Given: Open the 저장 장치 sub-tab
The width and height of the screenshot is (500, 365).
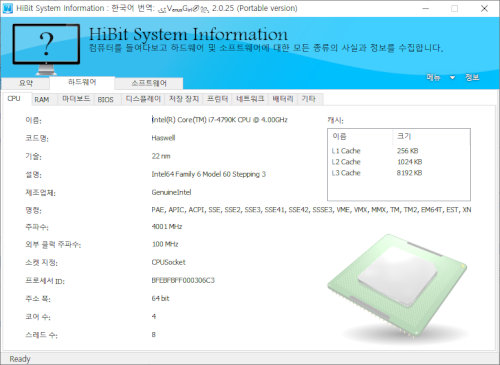Looking at the screenshot, I should (x=184, y=99).
